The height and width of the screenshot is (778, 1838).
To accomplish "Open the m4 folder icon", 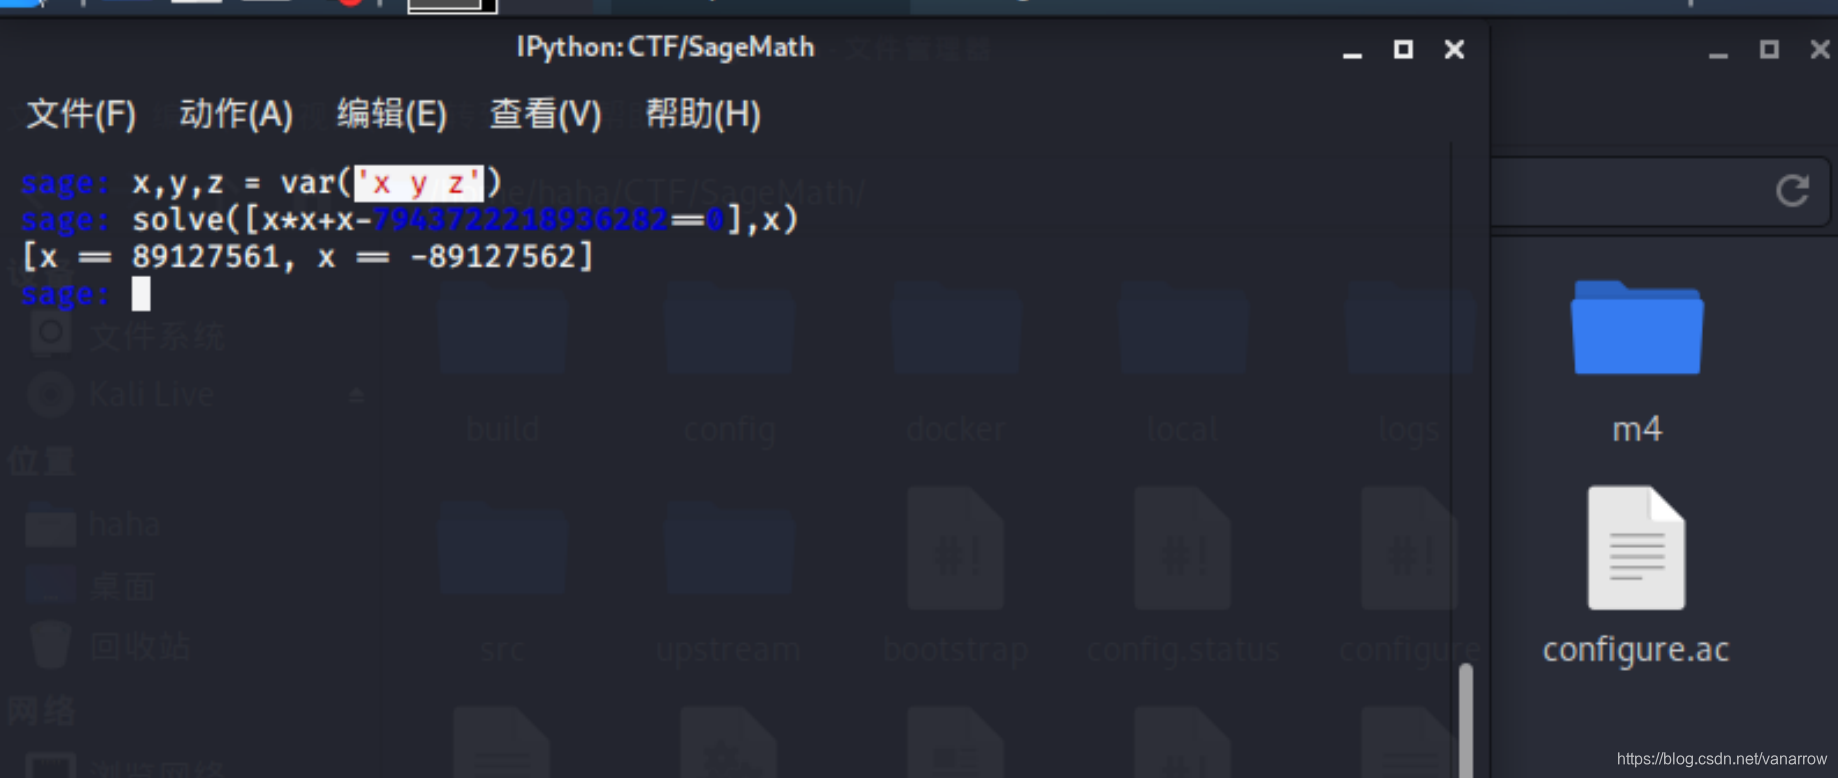I will tap(1637, 328).
